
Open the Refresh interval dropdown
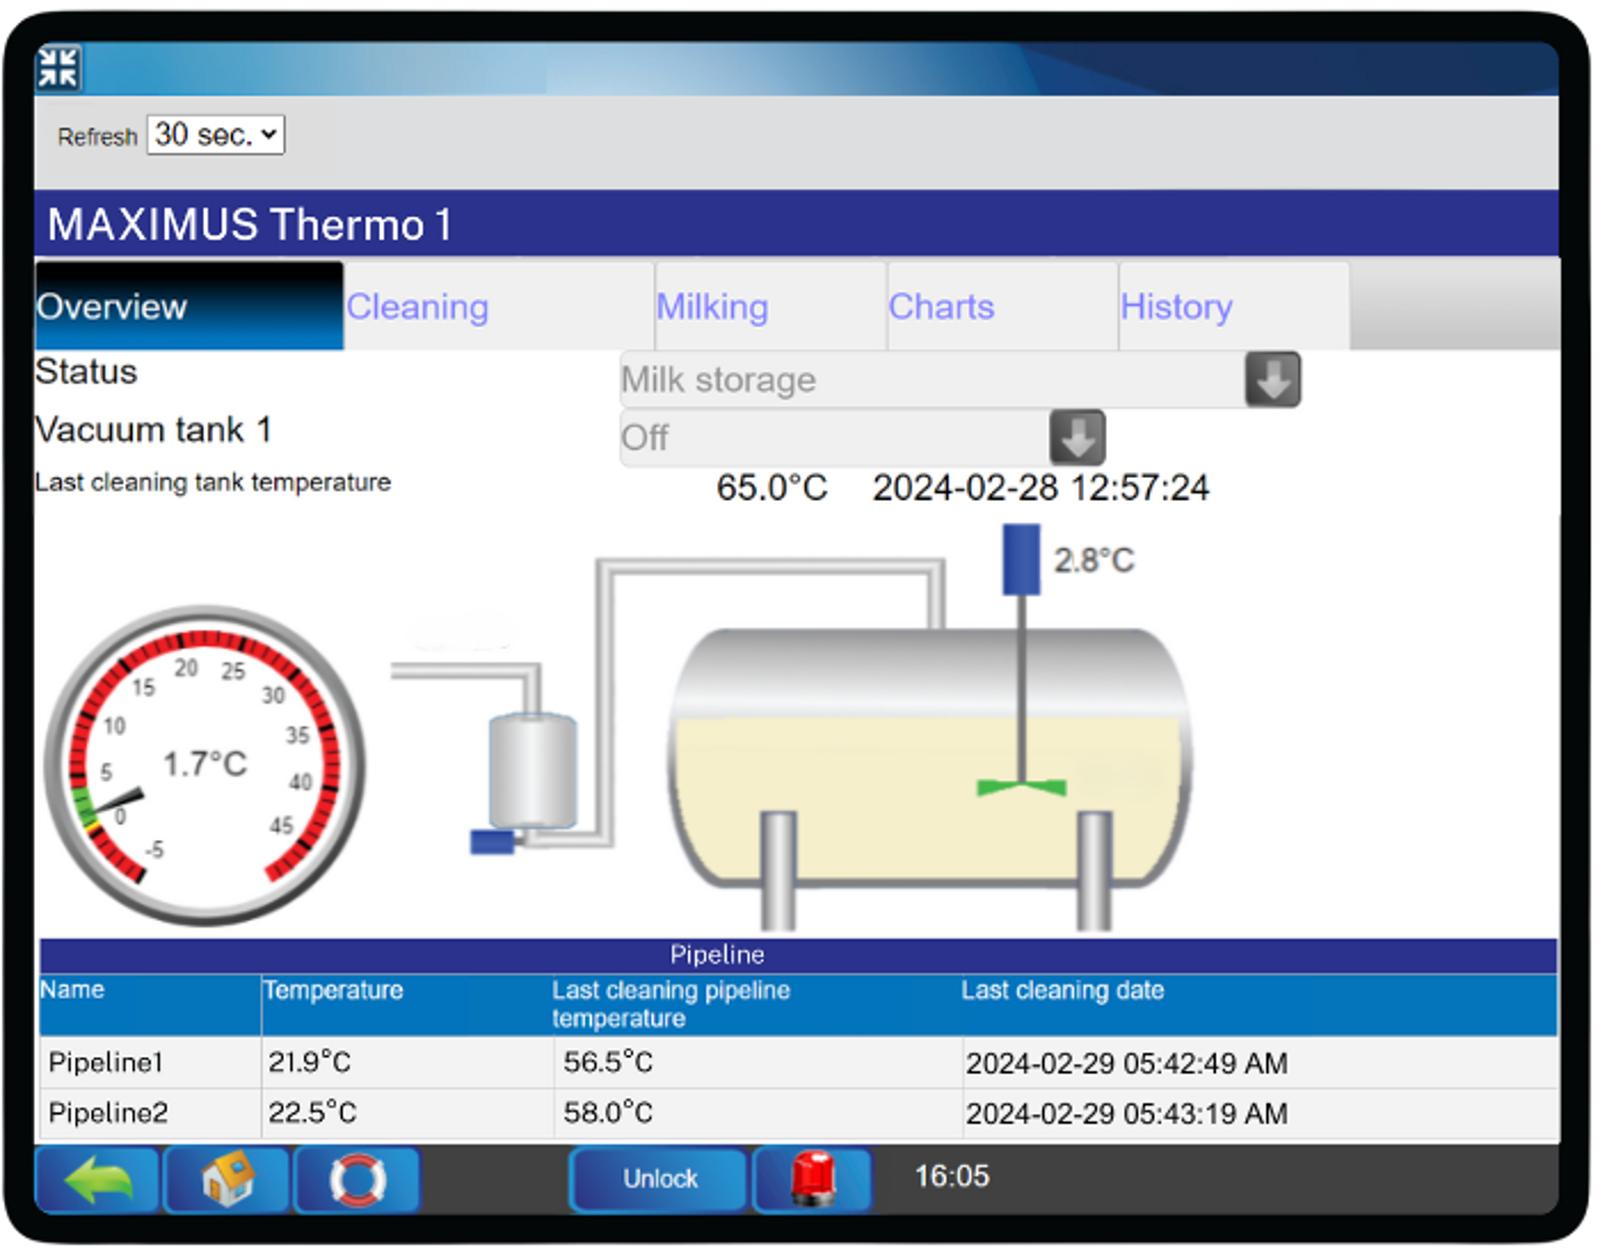coord(214,133)
